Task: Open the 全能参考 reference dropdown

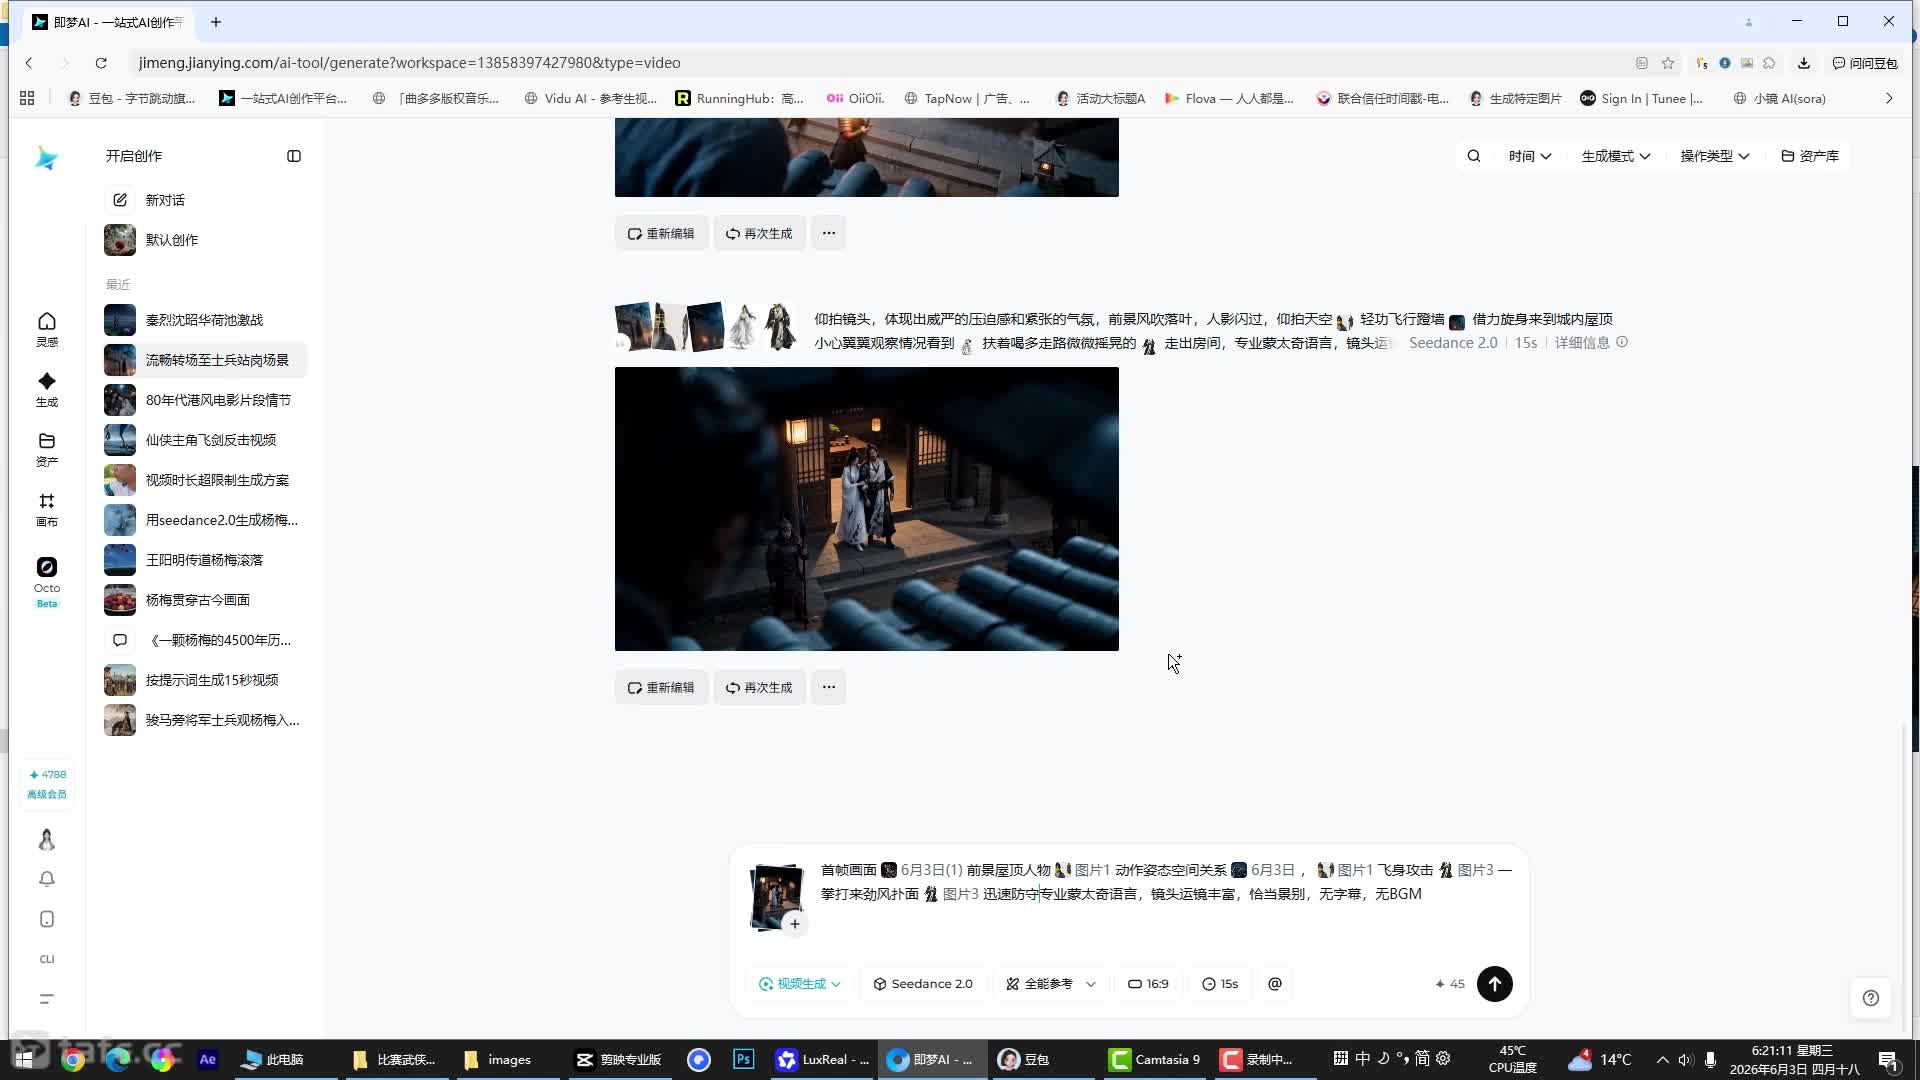Action: coord(1050,984)
